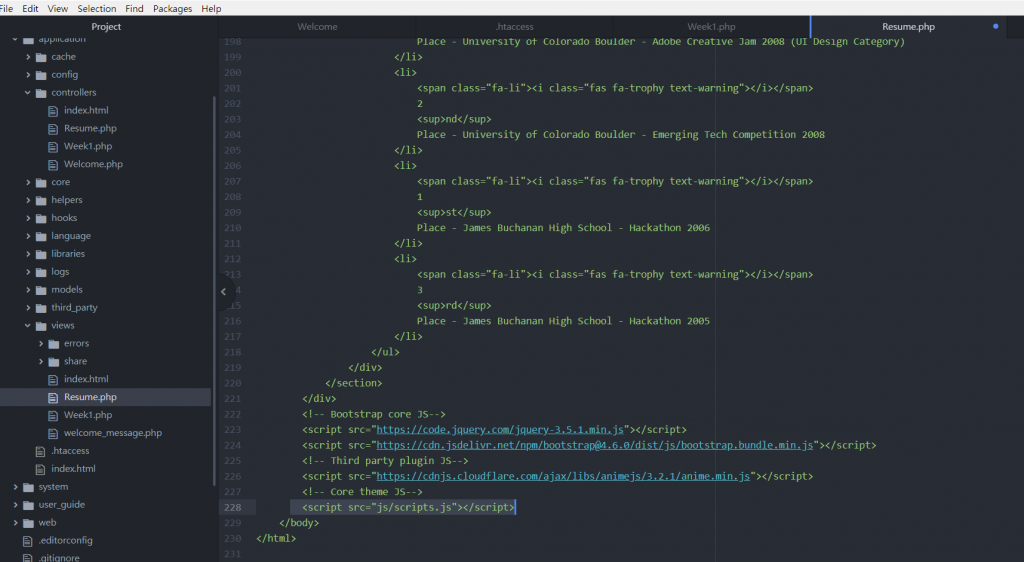
Task: Expand the third_party folder chevron
Action: coord(28,307)
